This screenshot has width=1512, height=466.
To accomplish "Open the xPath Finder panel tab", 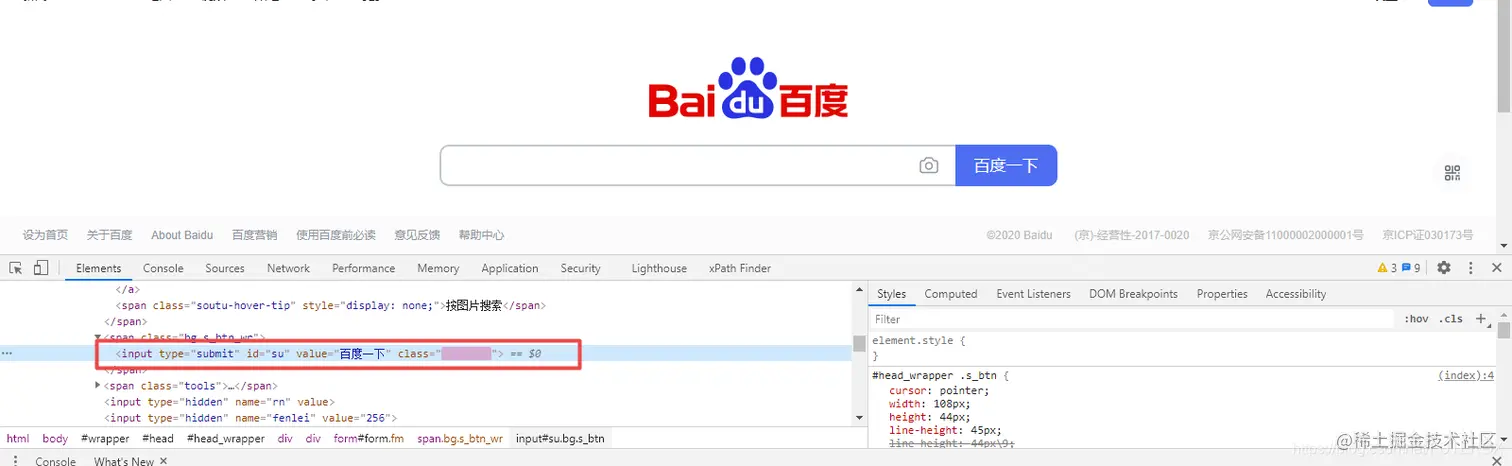I will 740,268.
